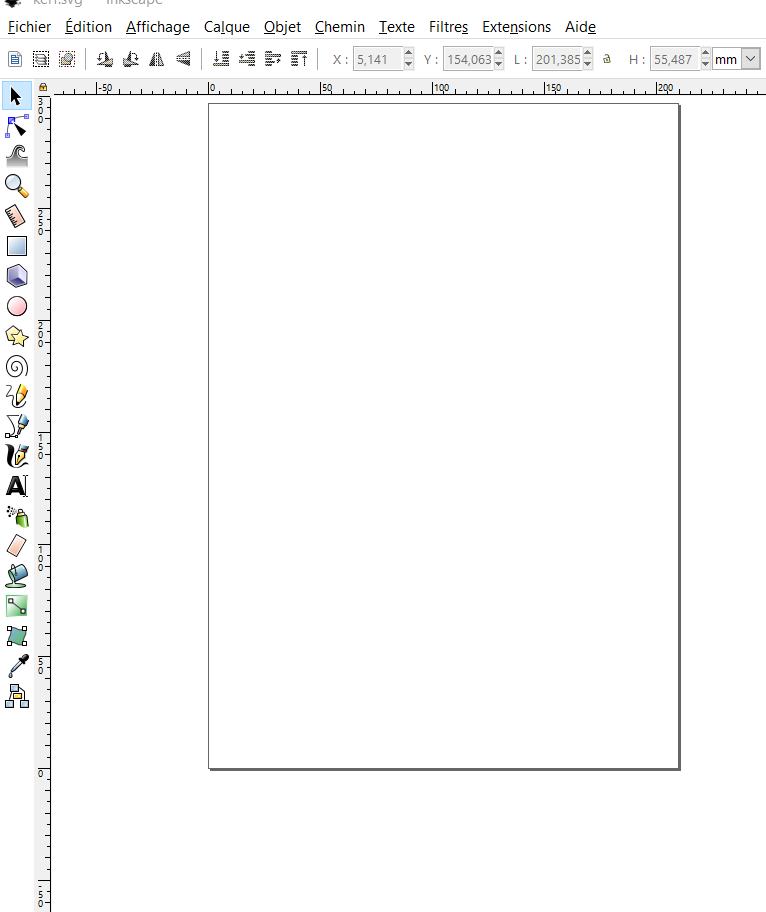Rotate selection 90° counter-clockwise

click(x=105, y=59)
